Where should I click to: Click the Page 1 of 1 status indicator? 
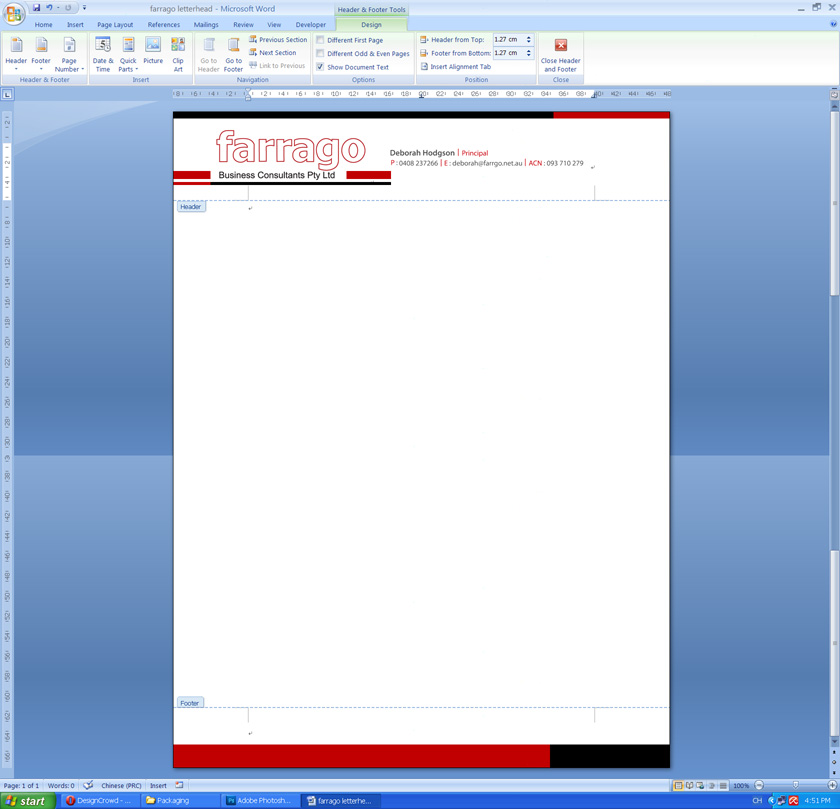(21, 785)
